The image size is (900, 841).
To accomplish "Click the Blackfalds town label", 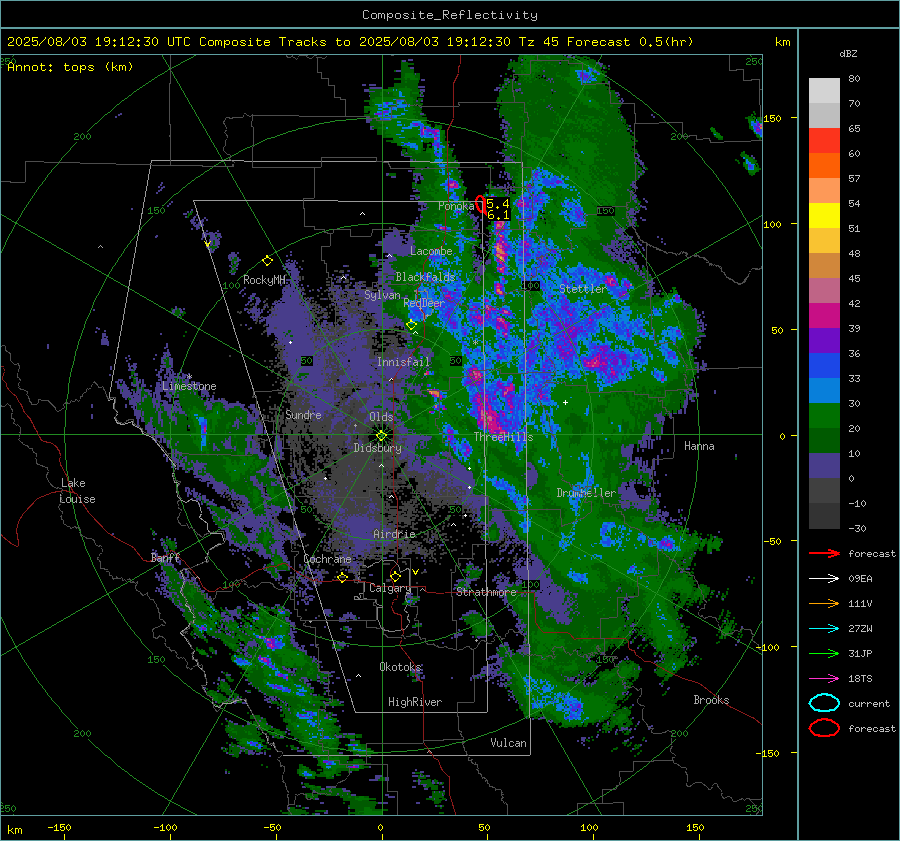I will (x=425, y=277).
